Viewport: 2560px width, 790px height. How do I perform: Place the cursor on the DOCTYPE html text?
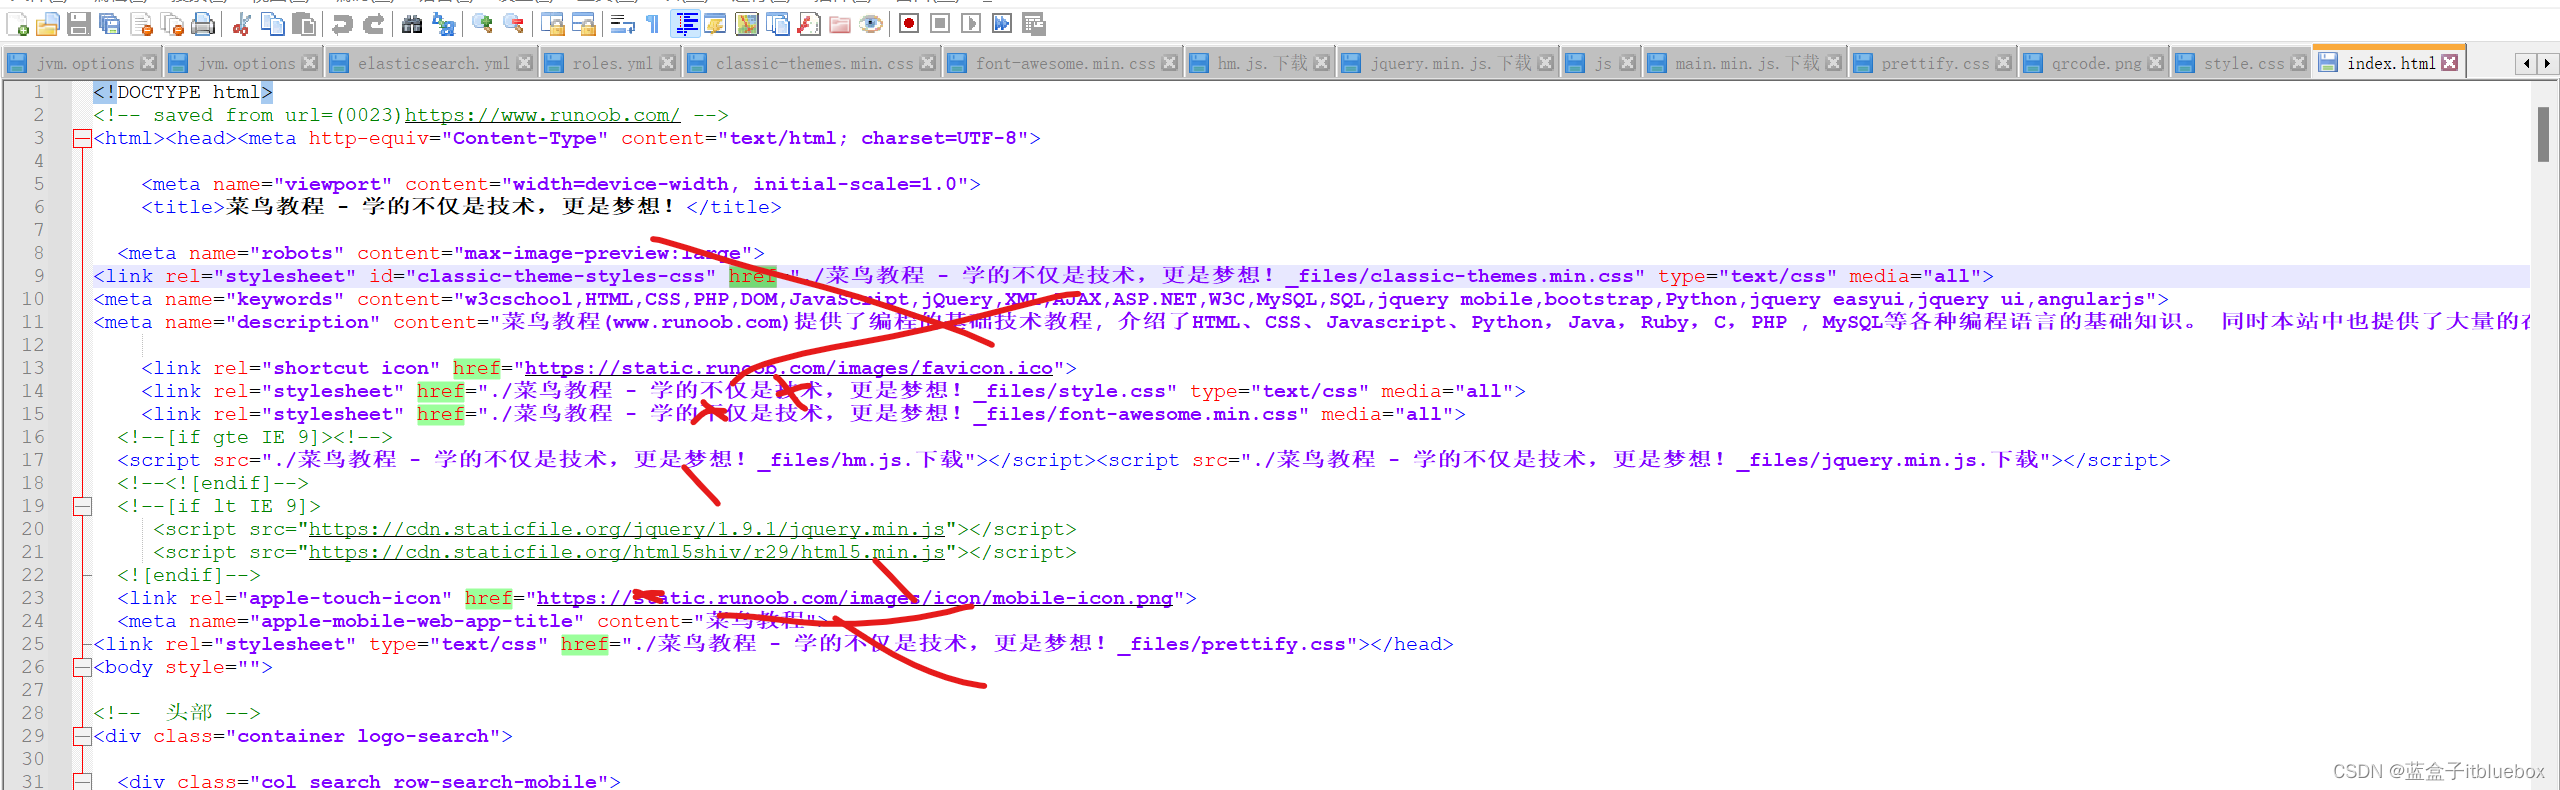pos(182,92)
